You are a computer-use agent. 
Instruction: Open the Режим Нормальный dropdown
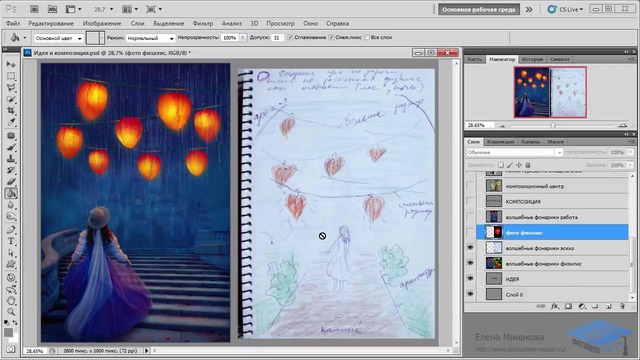150,38
